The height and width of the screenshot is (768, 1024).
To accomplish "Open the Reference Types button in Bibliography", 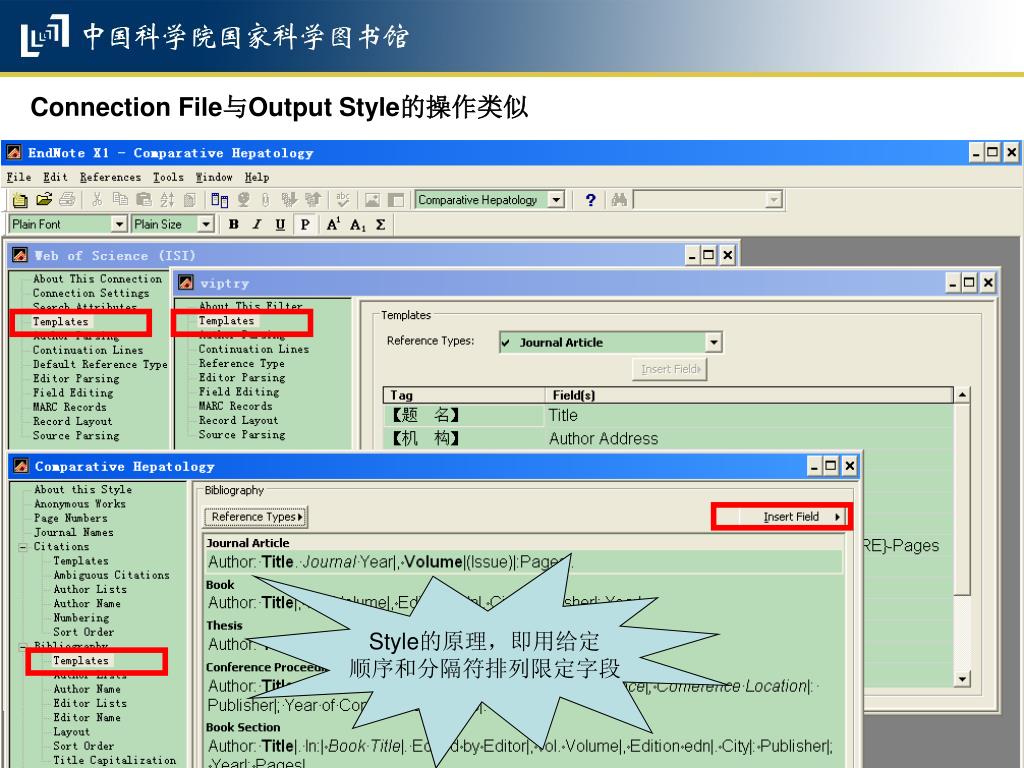I will [255, 517].
